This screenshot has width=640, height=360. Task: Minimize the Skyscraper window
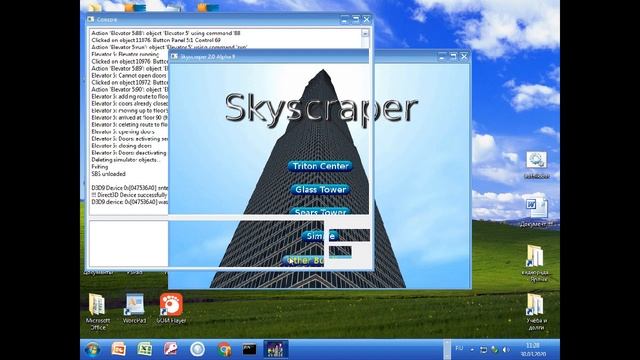[442, 57]
